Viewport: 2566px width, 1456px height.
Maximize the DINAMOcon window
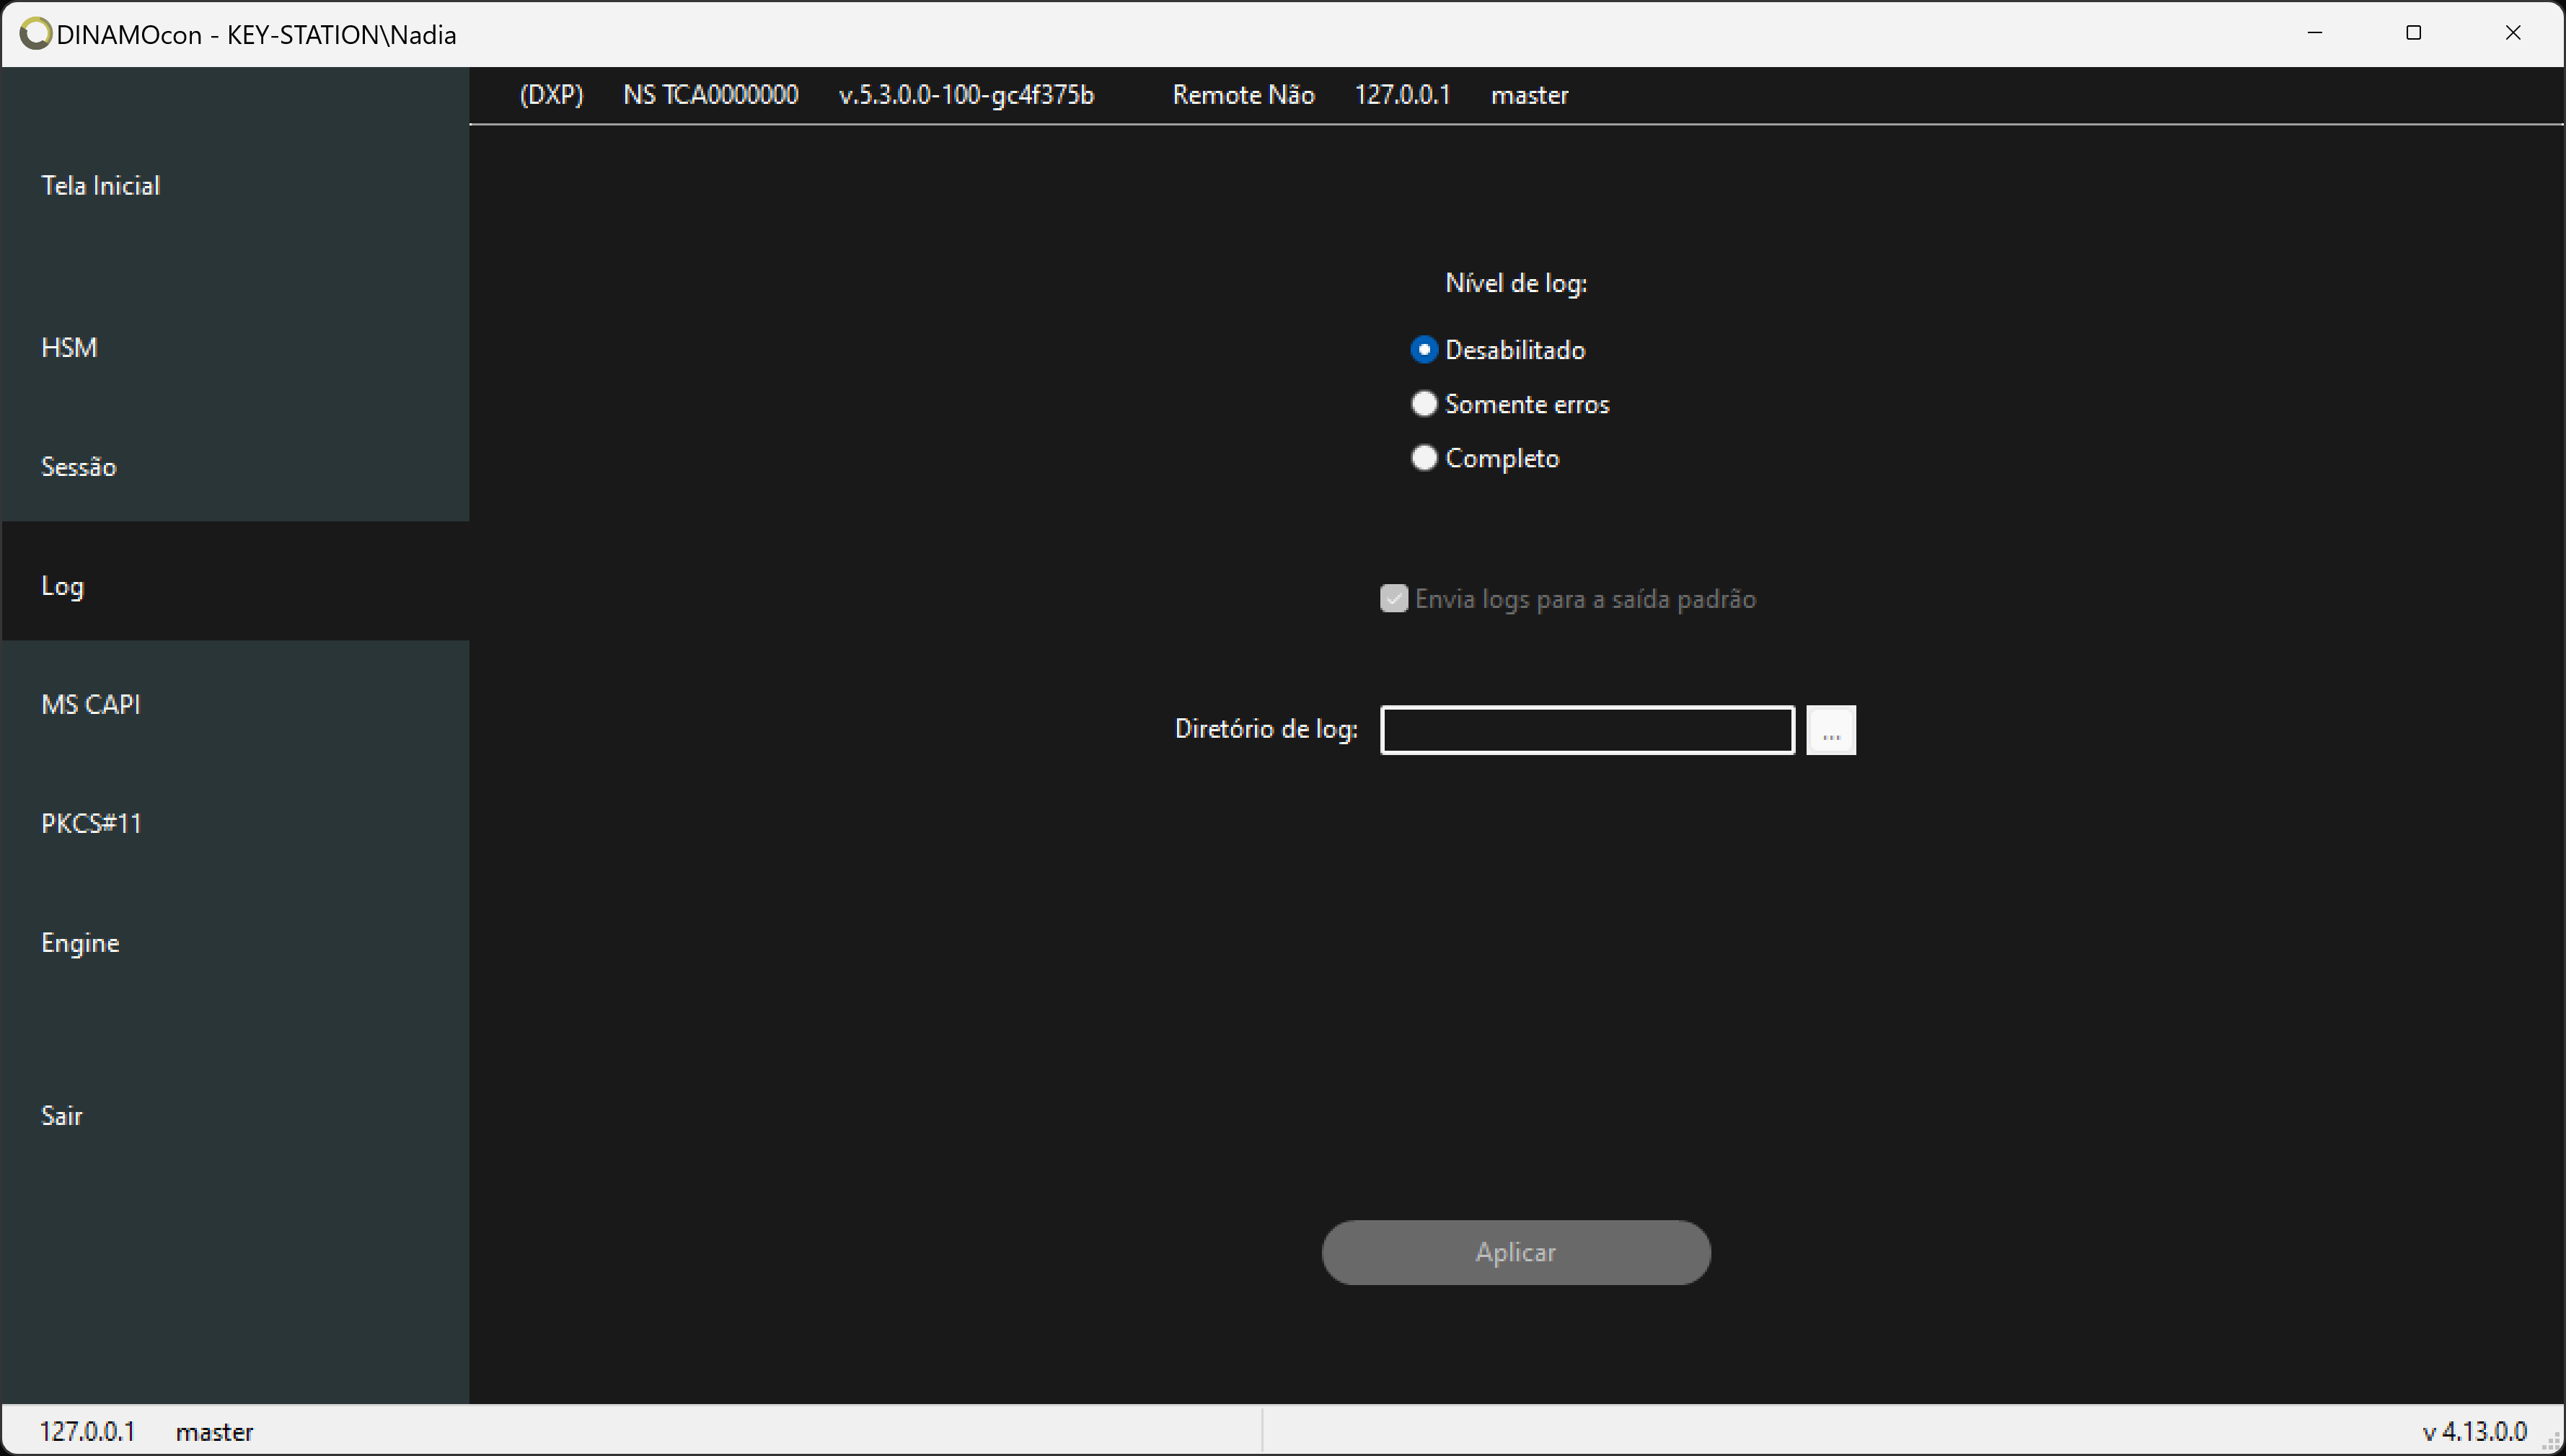tap(2413, 33)
